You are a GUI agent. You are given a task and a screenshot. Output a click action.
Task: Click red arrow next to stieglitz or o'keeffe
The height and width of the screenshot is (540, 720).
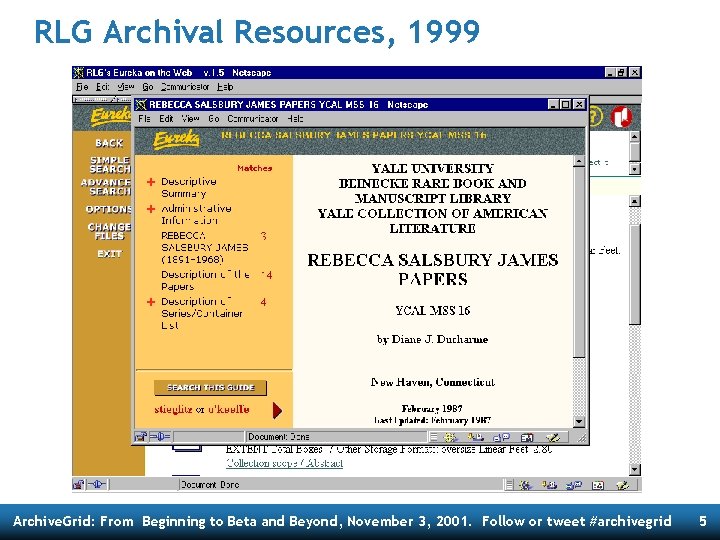click(x=277, y=410)
